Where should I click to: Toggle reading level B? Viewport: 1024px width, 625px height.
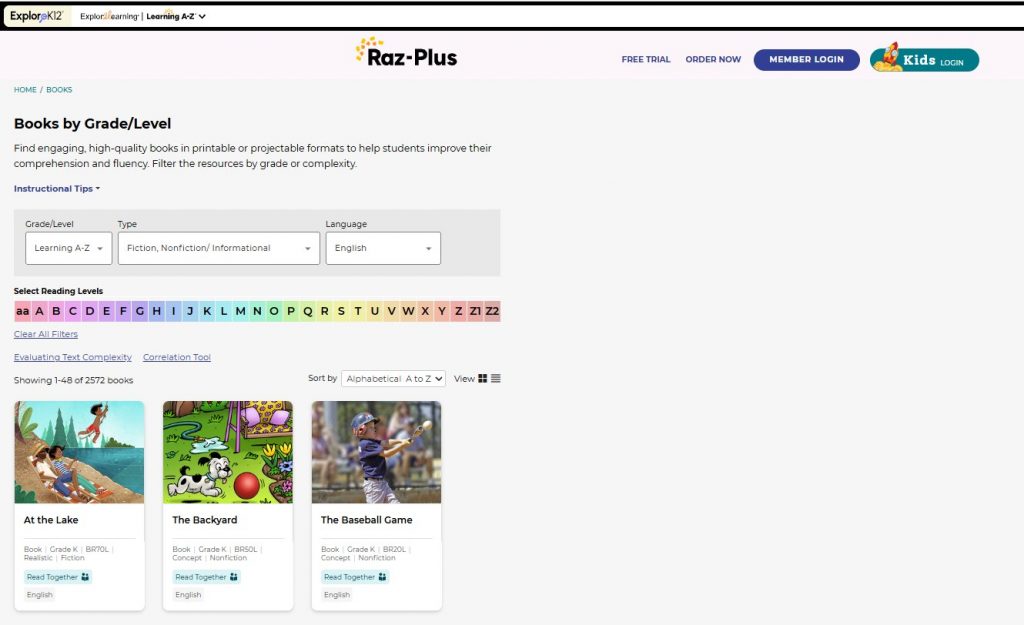click(x=56, y=312)
